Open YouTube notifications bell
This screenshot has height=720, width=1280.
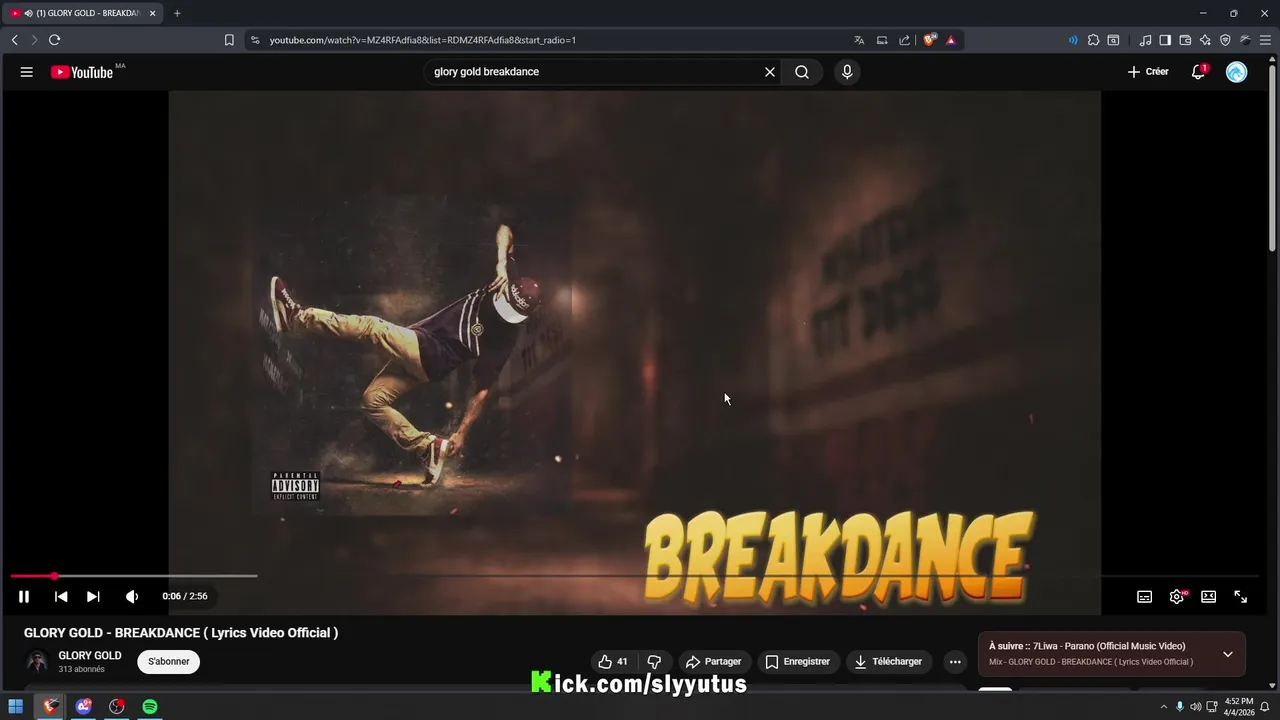click(1198, 72)
